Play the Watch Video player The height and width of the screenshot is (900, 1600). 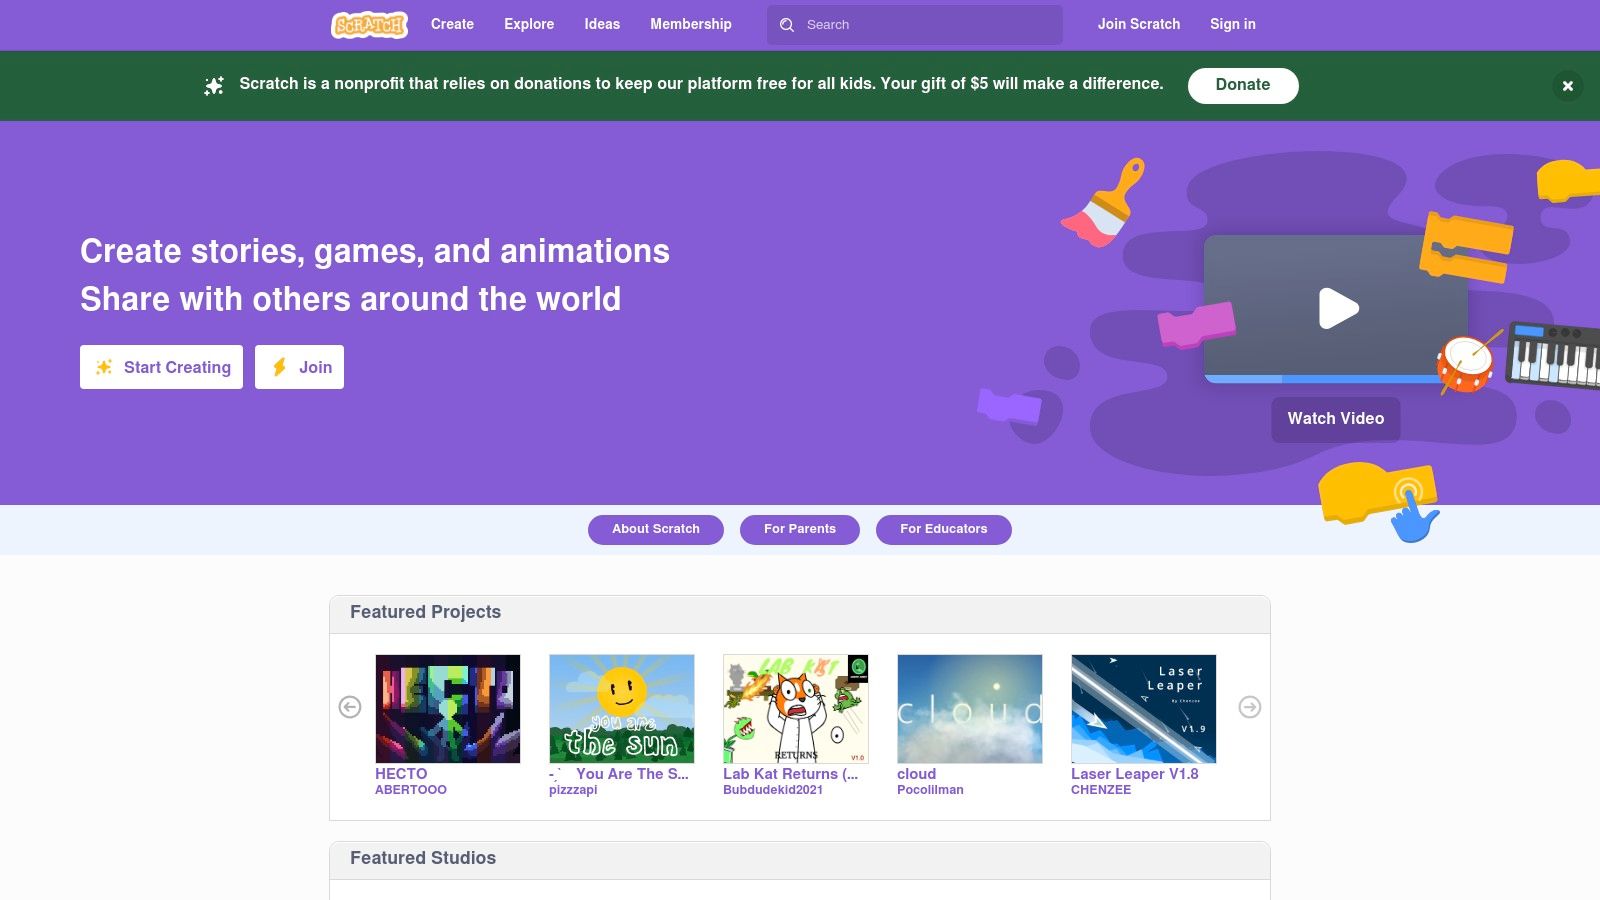[1336, 309]
